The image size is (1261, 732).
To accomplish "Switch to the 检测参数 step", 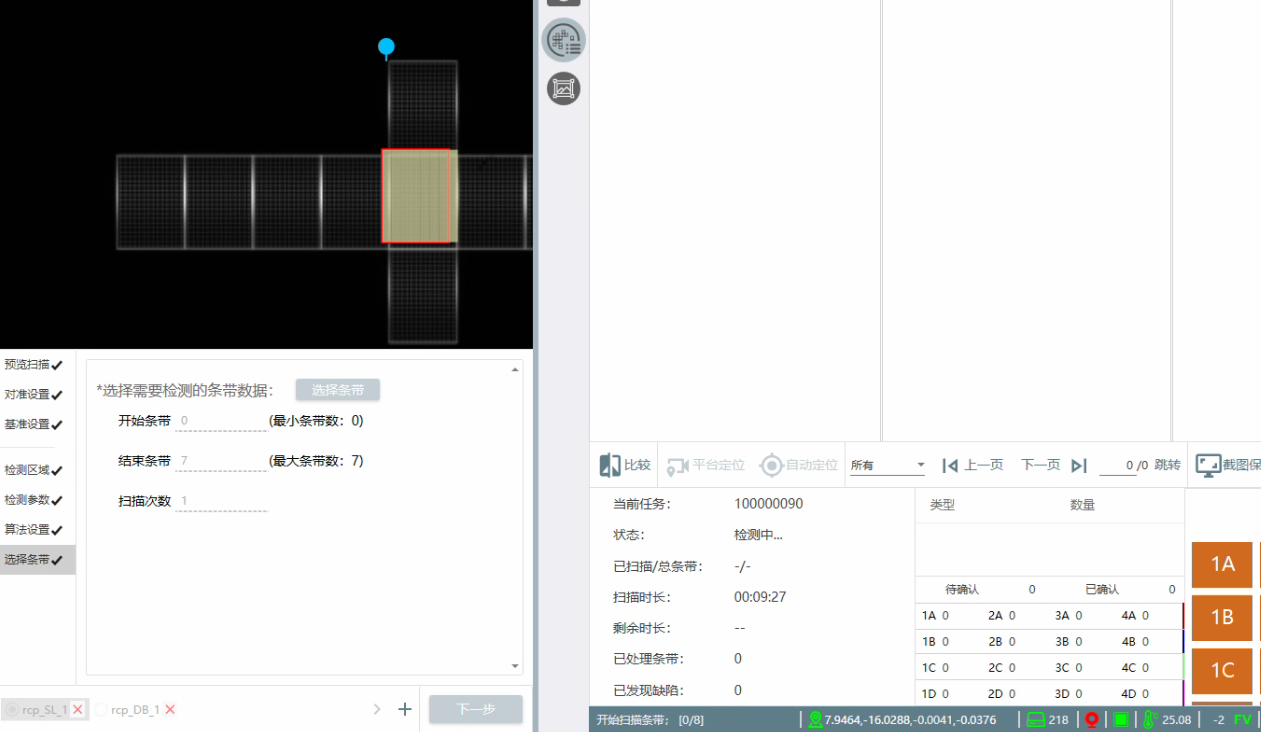I will click(33, 500).
